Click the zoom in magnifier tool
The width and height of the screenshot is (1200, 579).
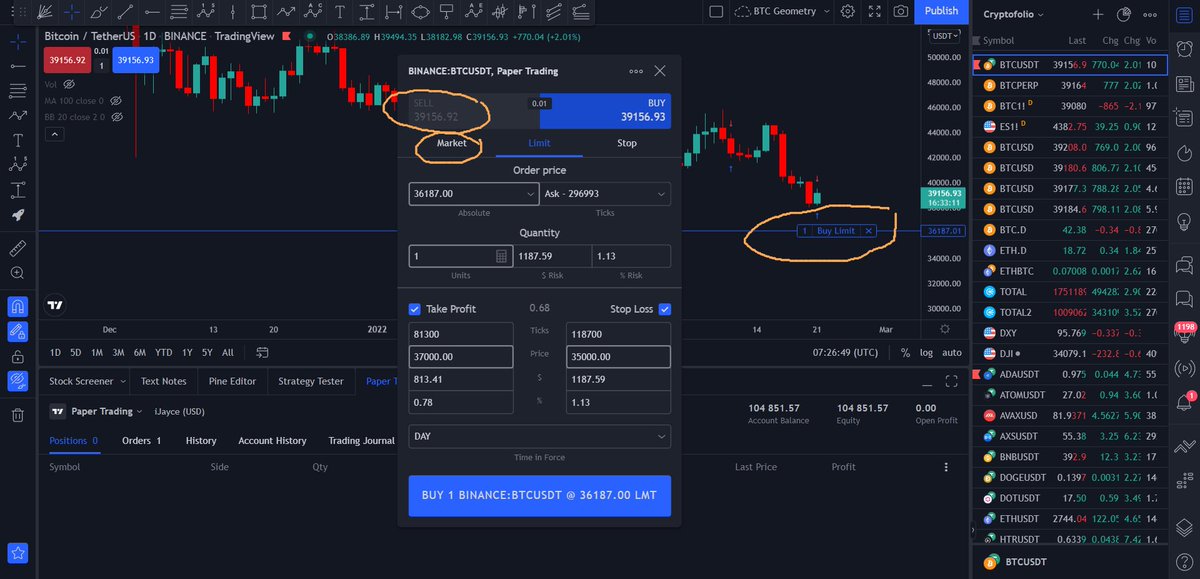point(18,273)
